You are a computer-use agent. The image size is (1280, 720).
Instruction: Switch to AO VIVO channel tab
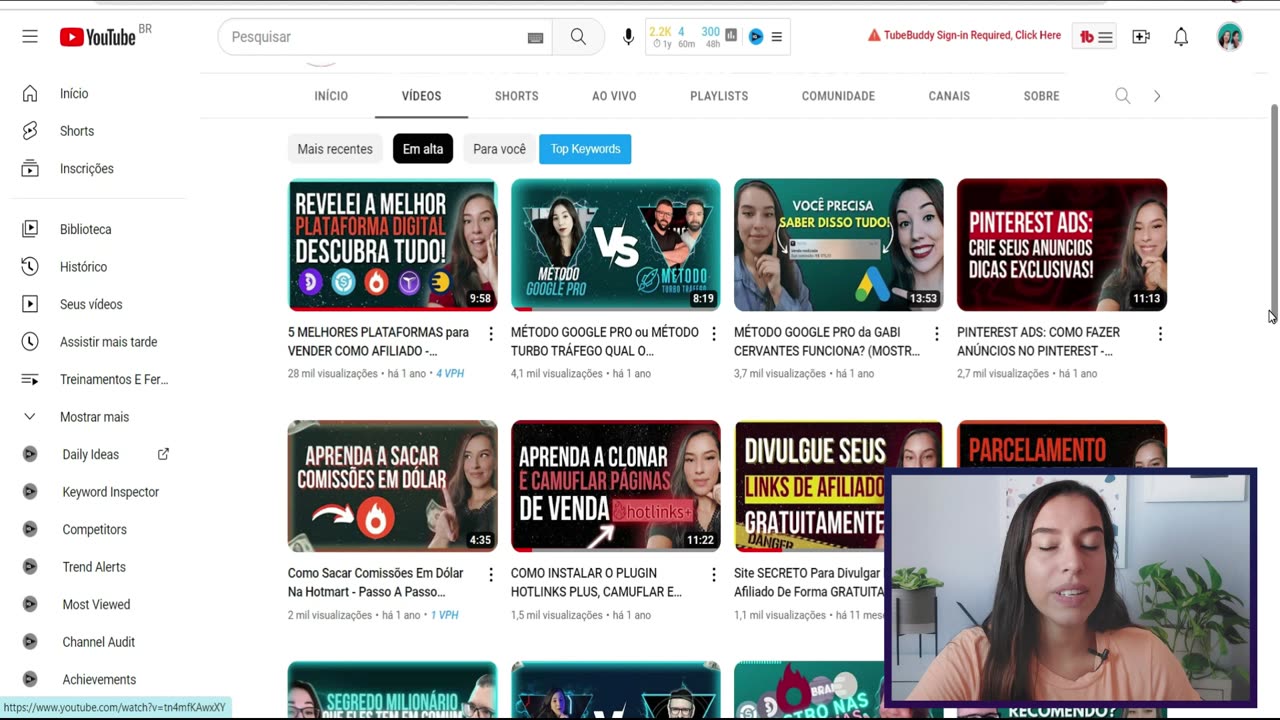[614, 96]
